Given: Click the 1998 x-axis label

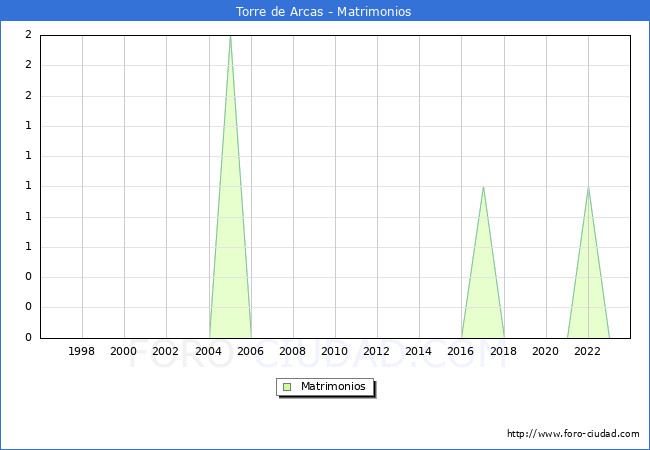Looking at the screenshot, I should click(82, 351).
